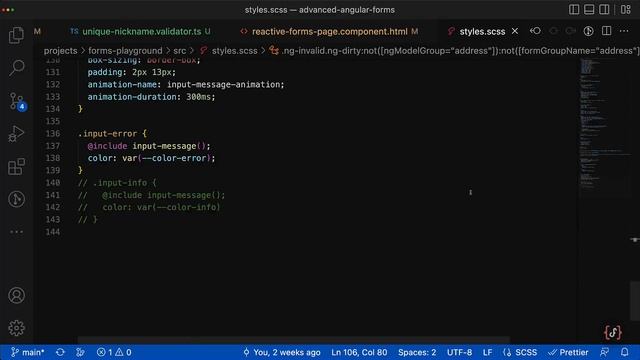Change end of line sequence LF

(x=487, y=352)
